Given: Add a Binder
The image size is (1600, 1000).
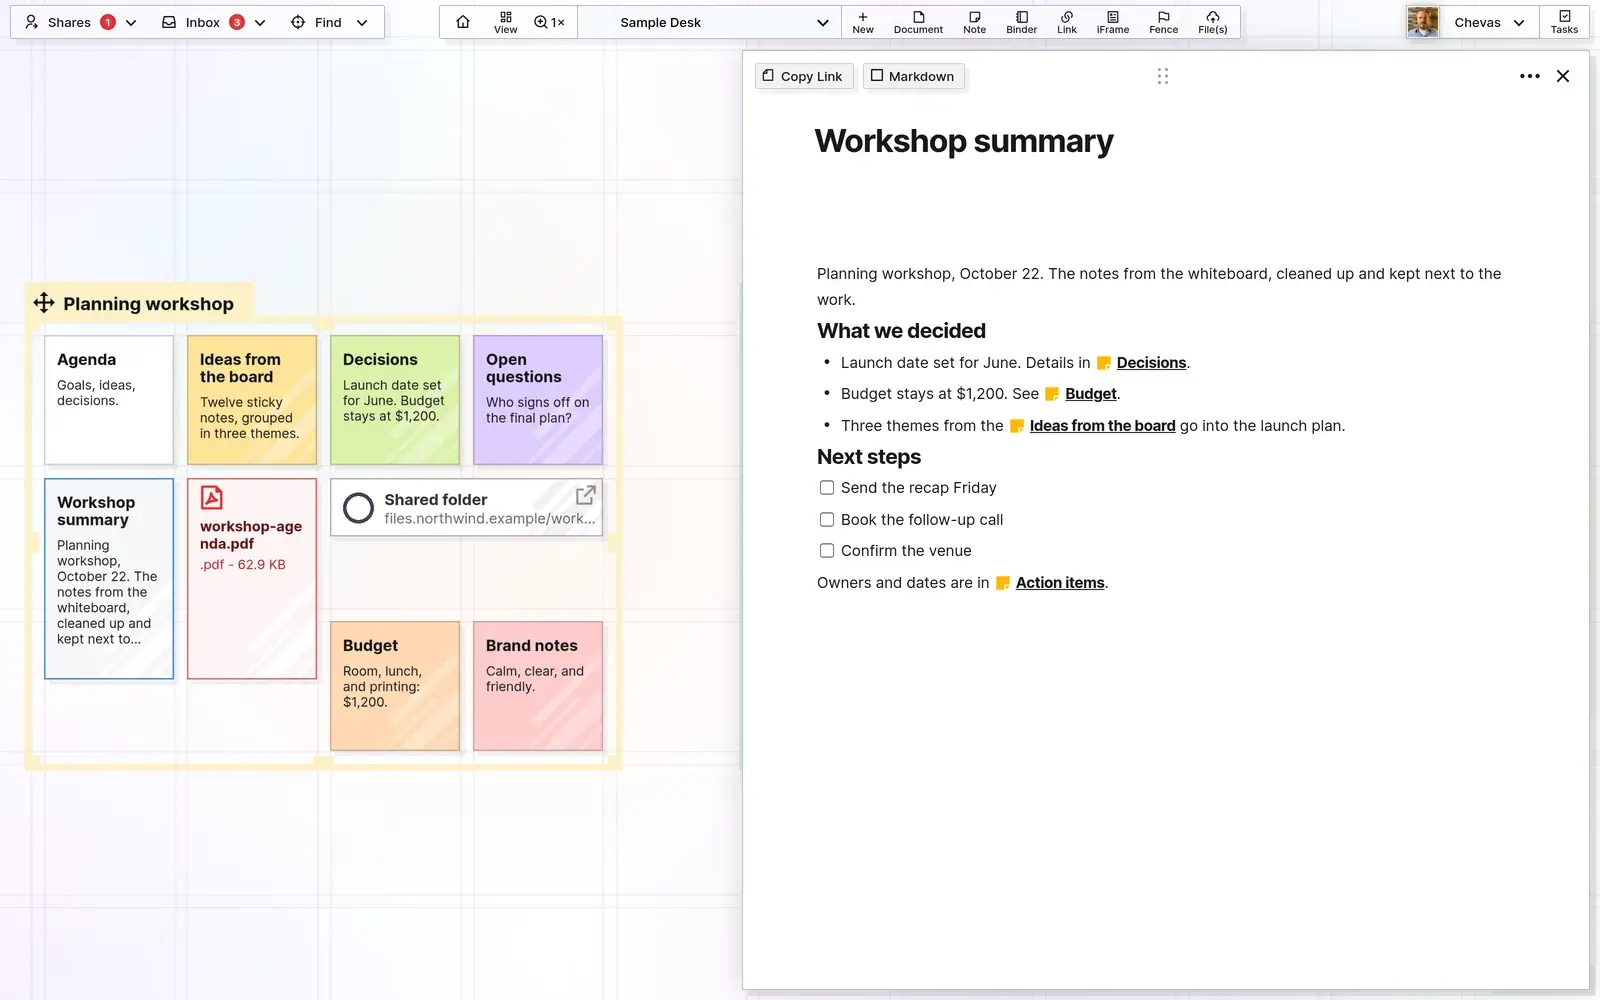Looking at the screenshot, I should pos(1022,22).
